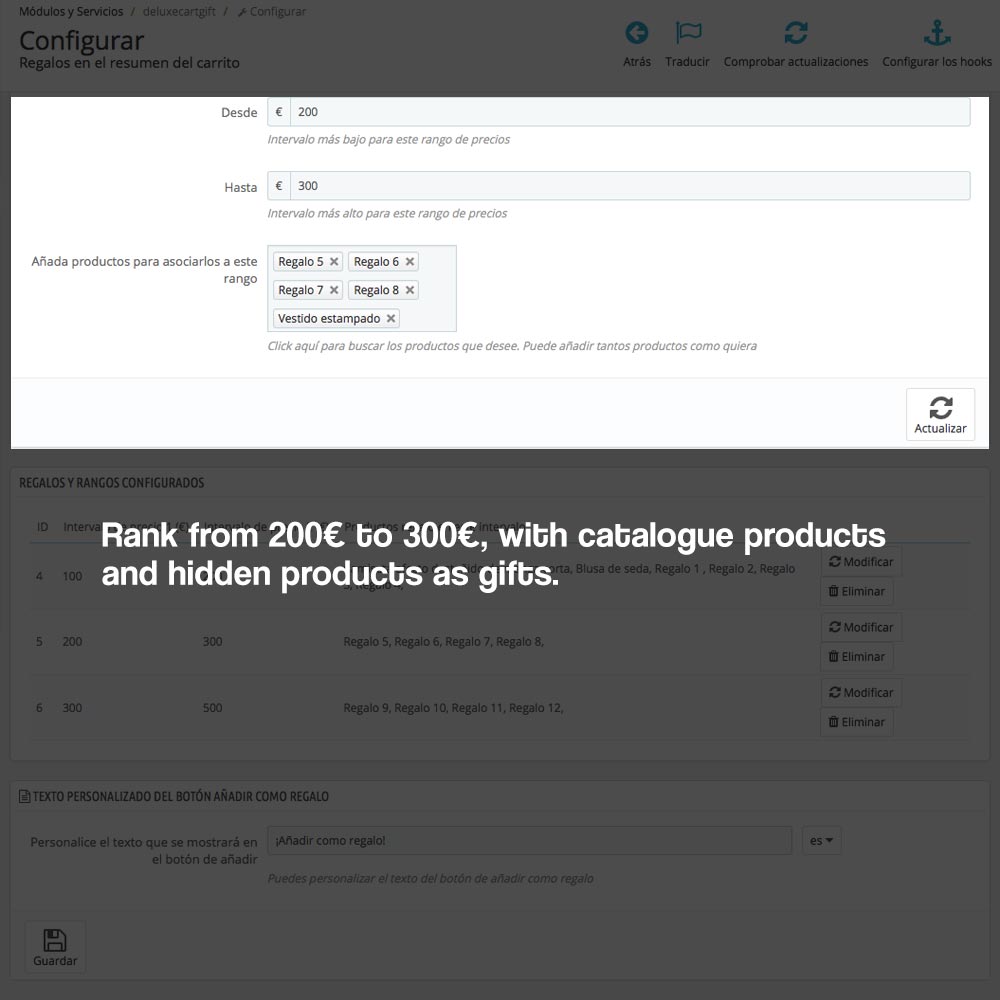Click the 'TEXTO PERSONALIZADO DEL BOTÓN AÑADIR COMO REGALO' heading

(180, 797)
